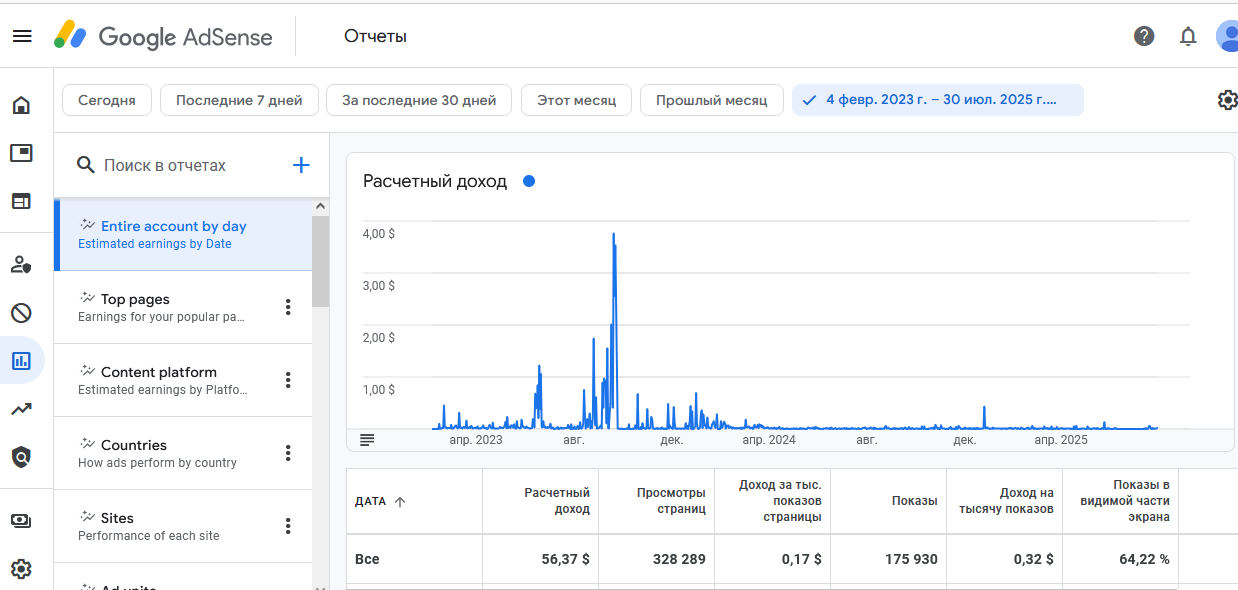Select the За последние 30 дней chip
1238x590 pixels.
419,100
